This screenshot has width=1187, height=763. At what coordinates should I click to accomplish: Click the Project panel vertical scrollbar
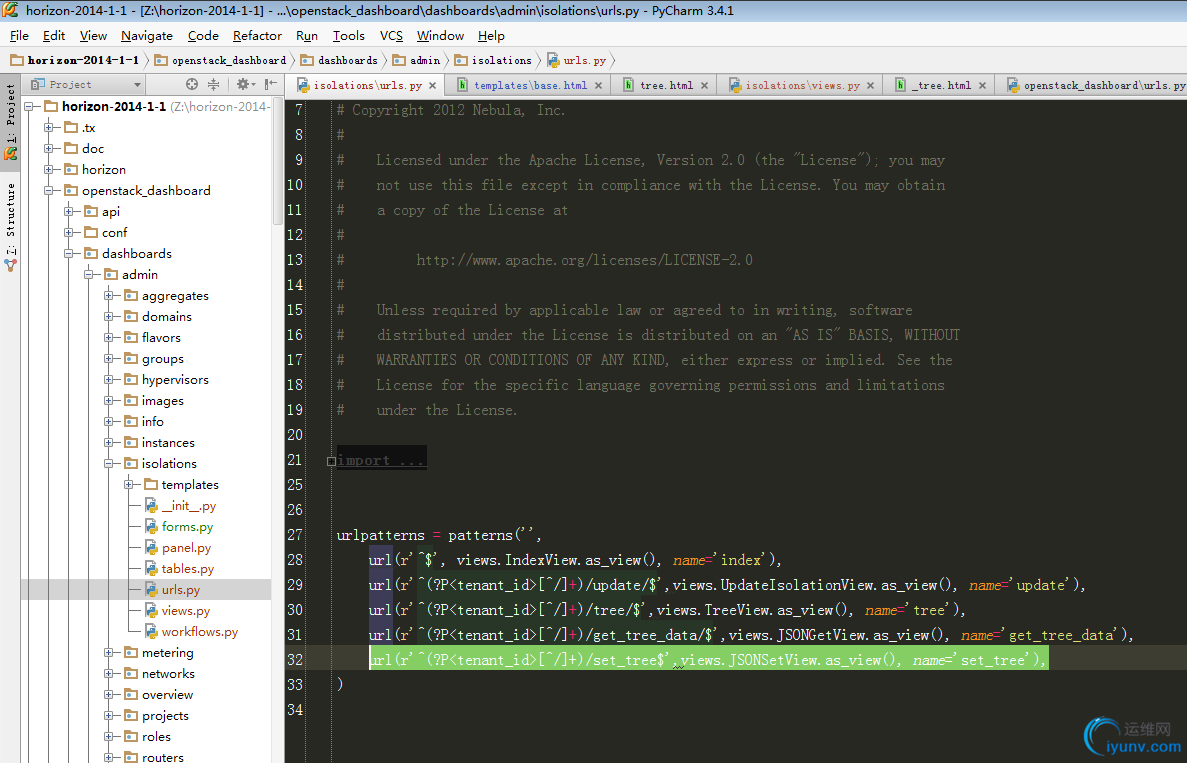(277, 160)
